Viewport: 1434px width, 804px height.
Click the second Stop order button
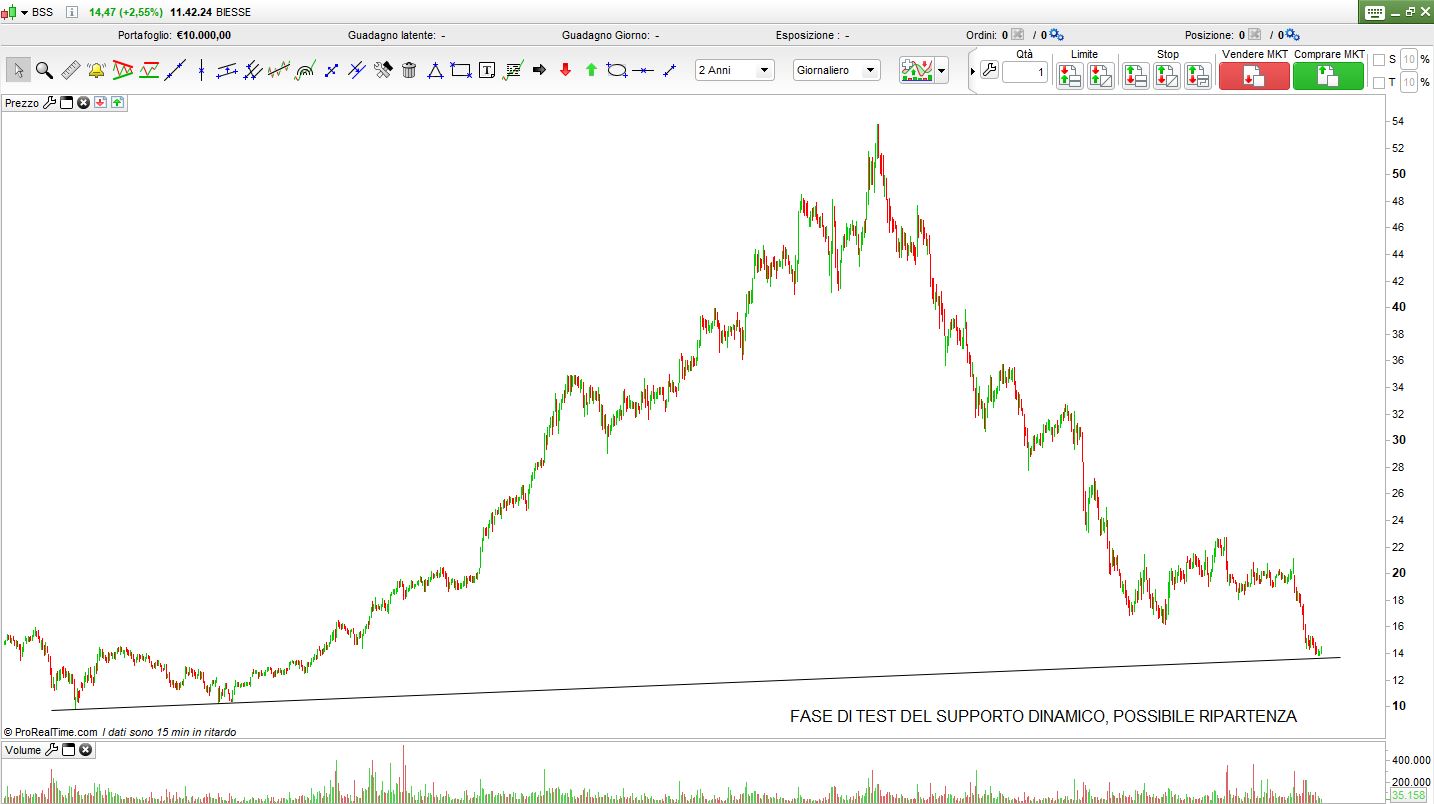click(1167, 75)
